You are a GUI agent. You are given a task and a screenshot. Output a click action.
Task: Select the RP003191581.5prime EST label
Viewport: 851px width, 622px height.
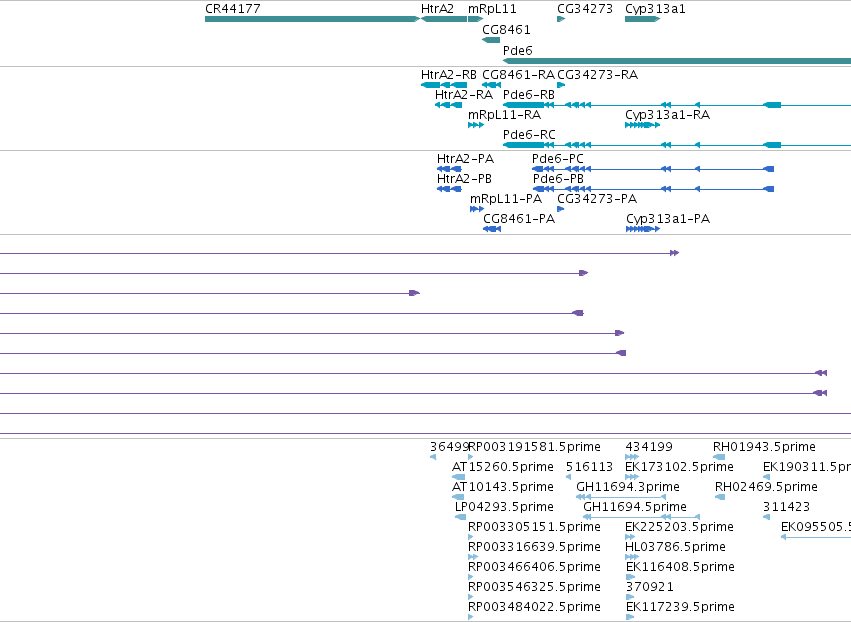point(535,447)
